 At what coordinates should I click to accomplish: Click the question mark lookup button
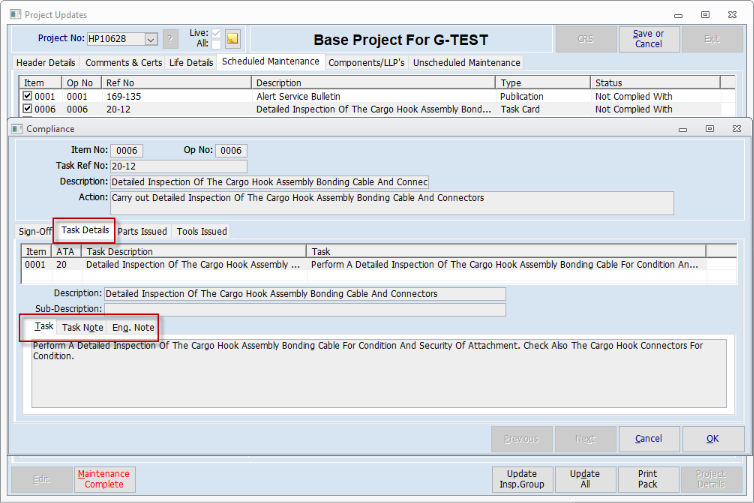click(170, 39)
